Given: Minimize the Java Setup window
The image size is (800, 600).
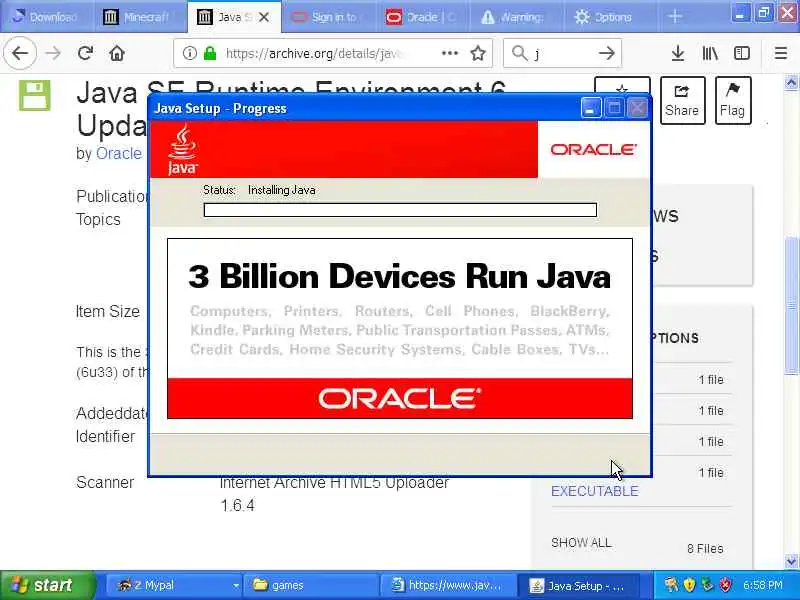Looking at the screenshot, I should tap(591, 108).
